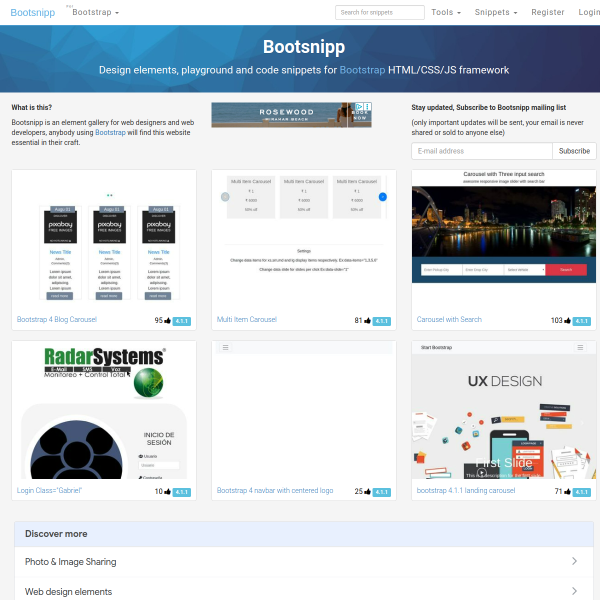Viewport: 600px width, 600px height.
Task: Open the RadarSystems login preview thumbnail
Action: click(104, 410)
